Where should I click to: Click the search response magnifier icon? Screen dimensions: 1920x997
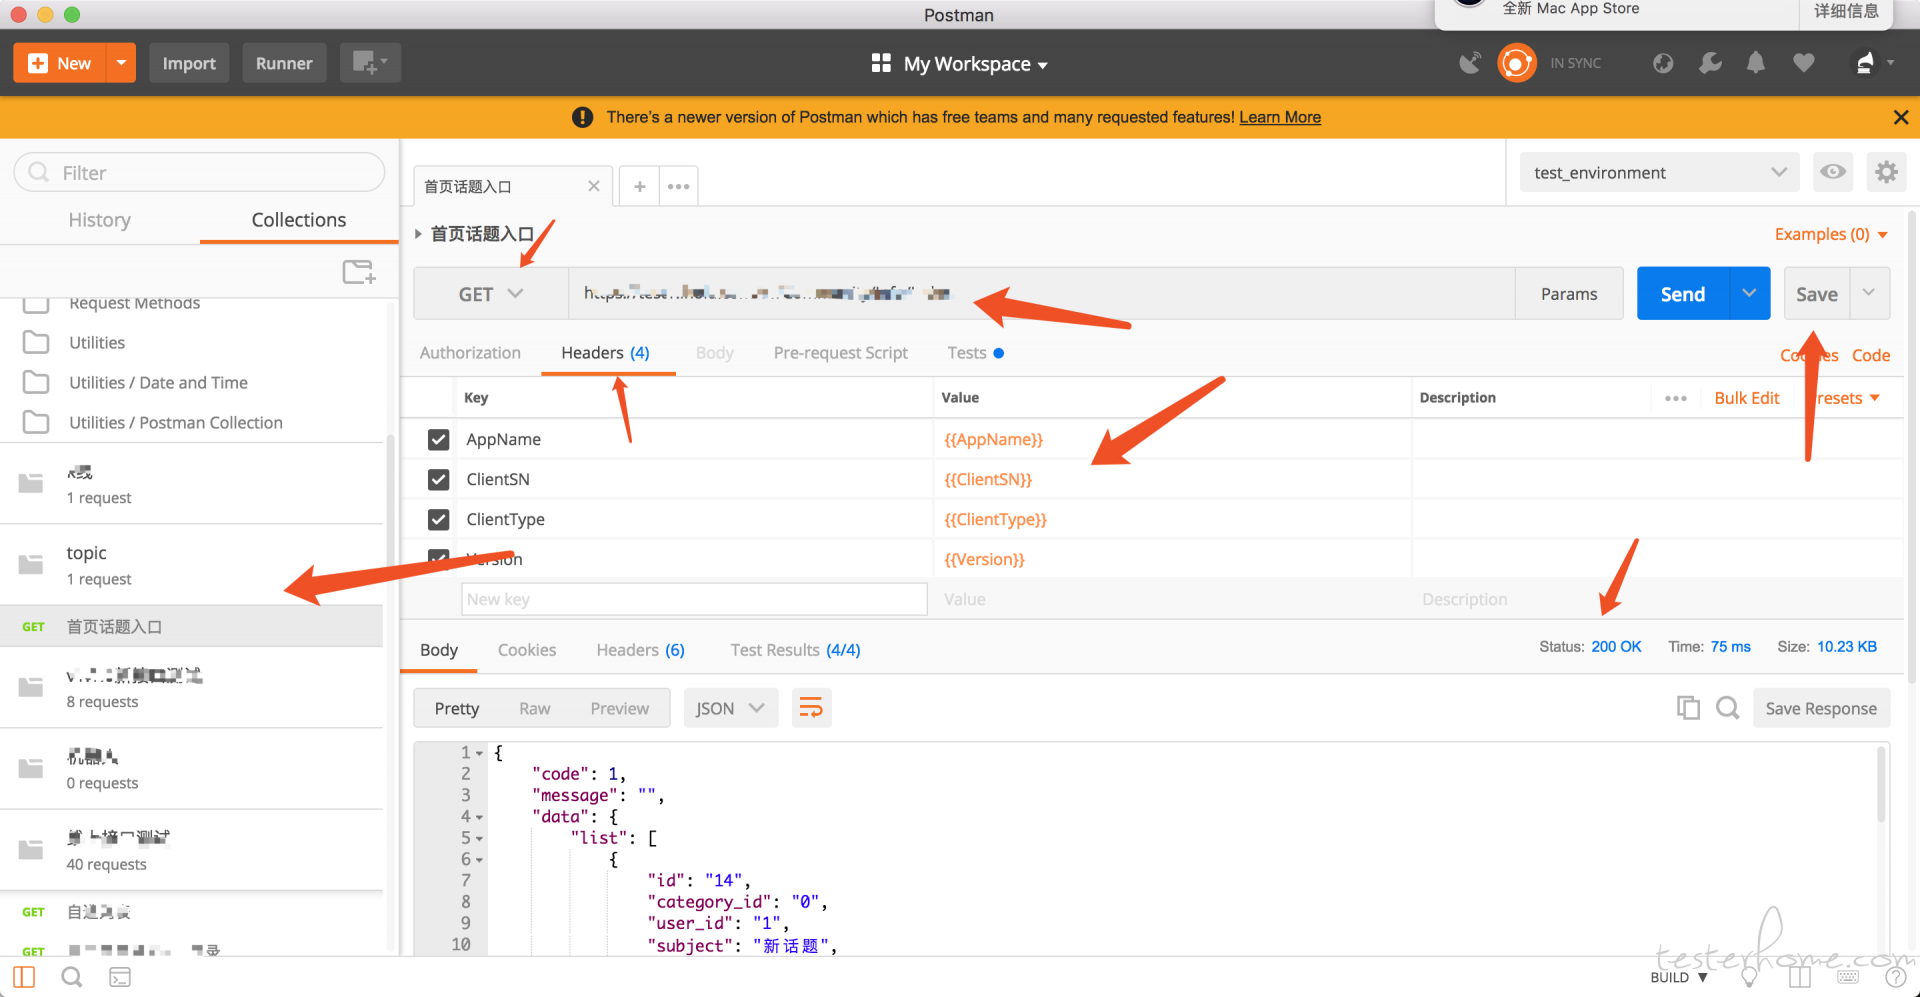pos(1727,708)
